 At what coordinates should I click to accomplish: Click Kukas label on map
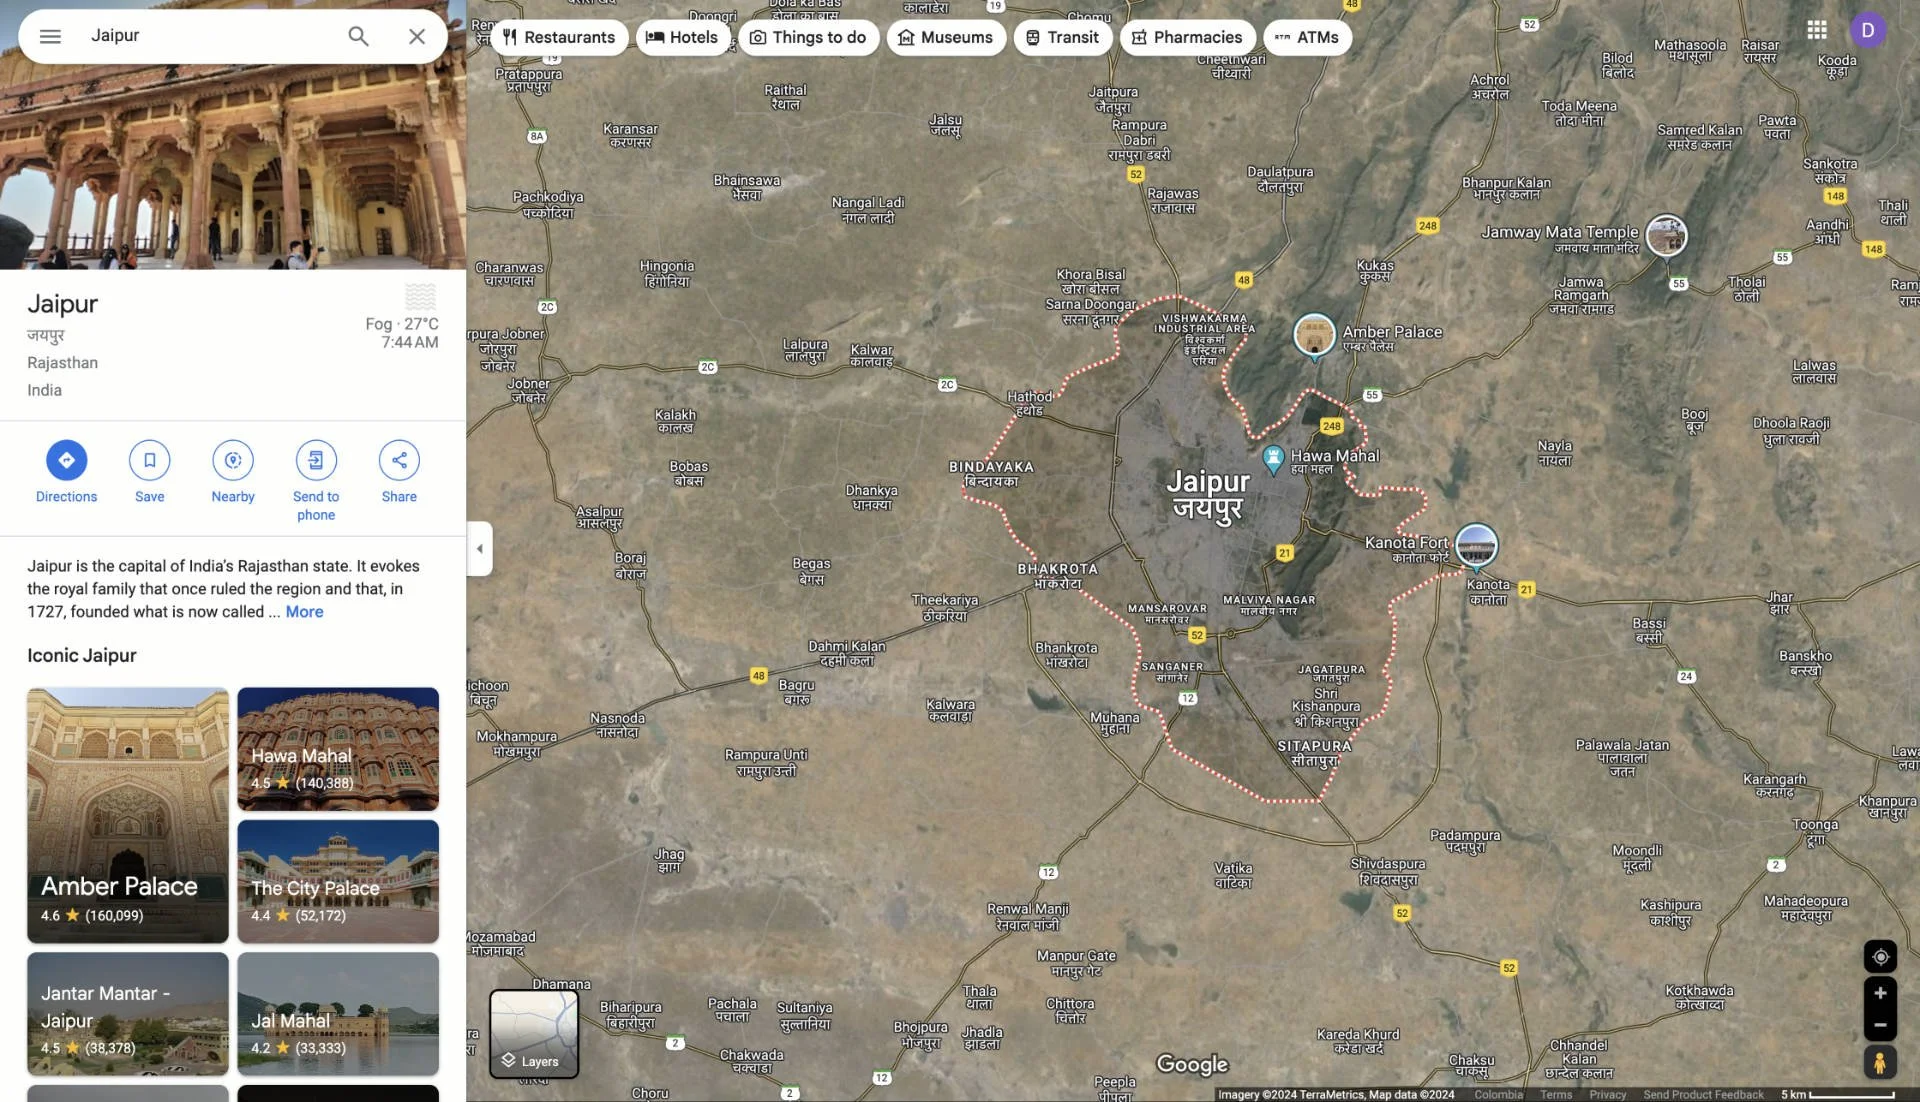point(1375,271)
